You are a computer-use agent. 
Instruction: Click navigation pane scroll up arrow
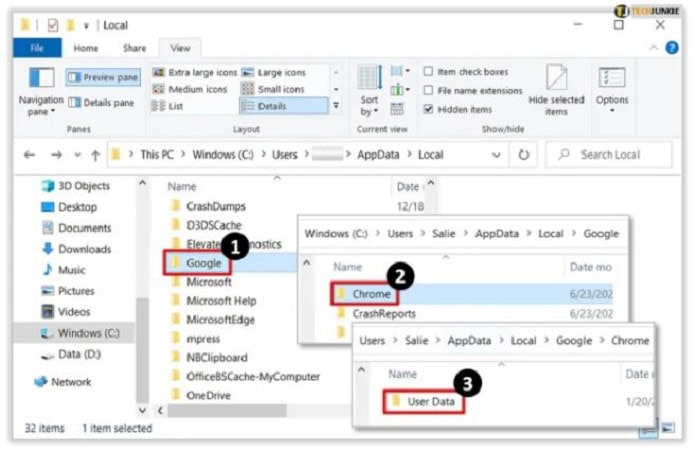142,183
